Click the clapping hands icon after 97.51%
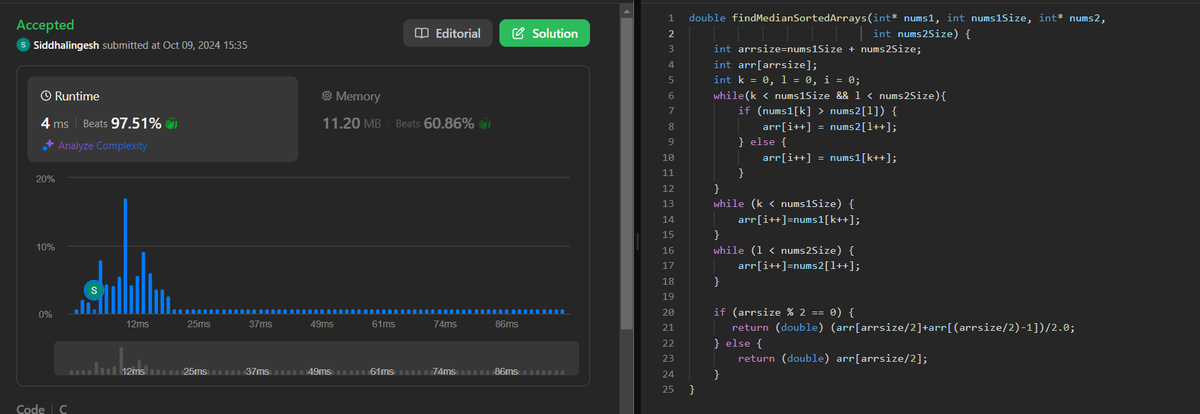Screen dimensions: 1200x414 [171, 124]
